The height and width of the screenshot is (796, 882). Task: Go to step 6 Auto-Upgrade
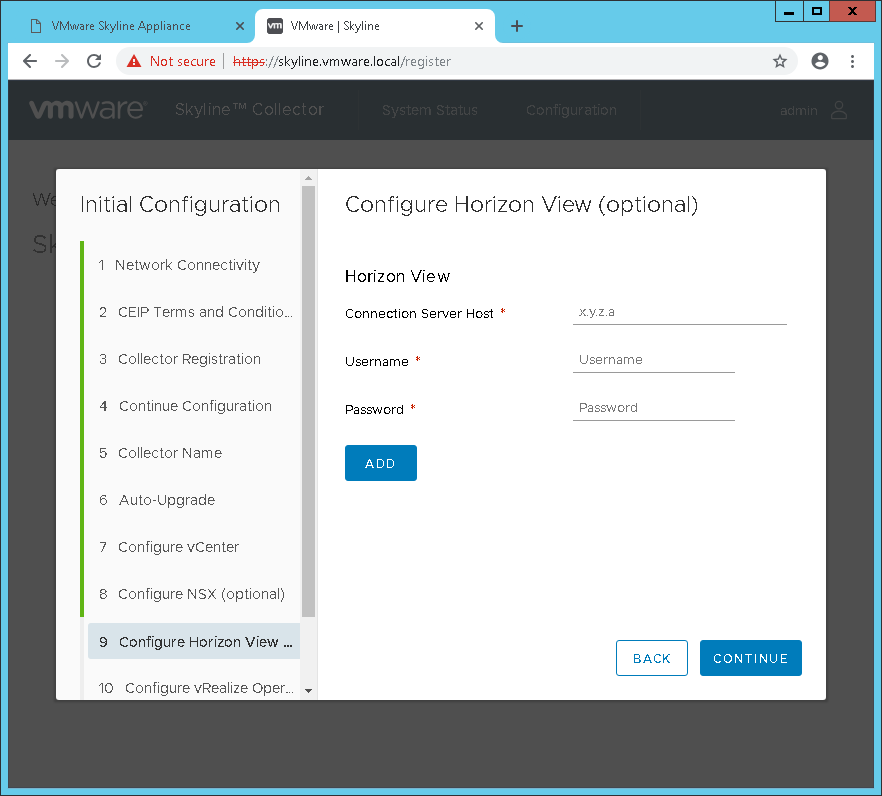[x=192, y=500]
